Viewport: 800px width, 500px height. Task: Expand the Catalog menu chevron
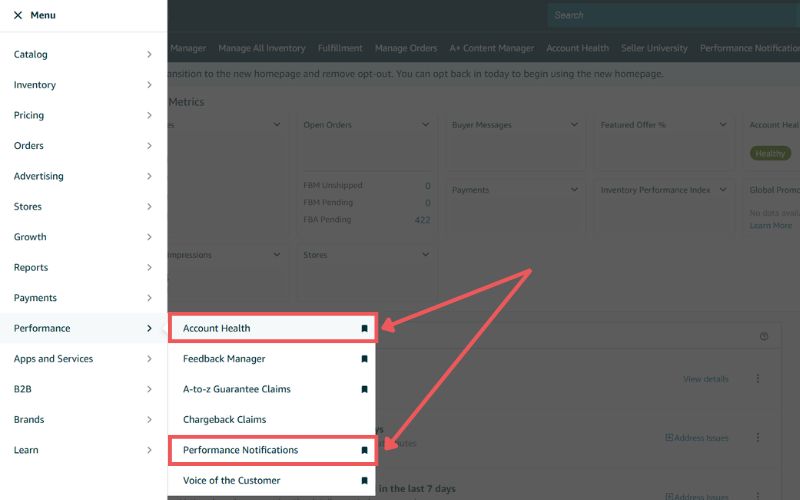(149, 54)
